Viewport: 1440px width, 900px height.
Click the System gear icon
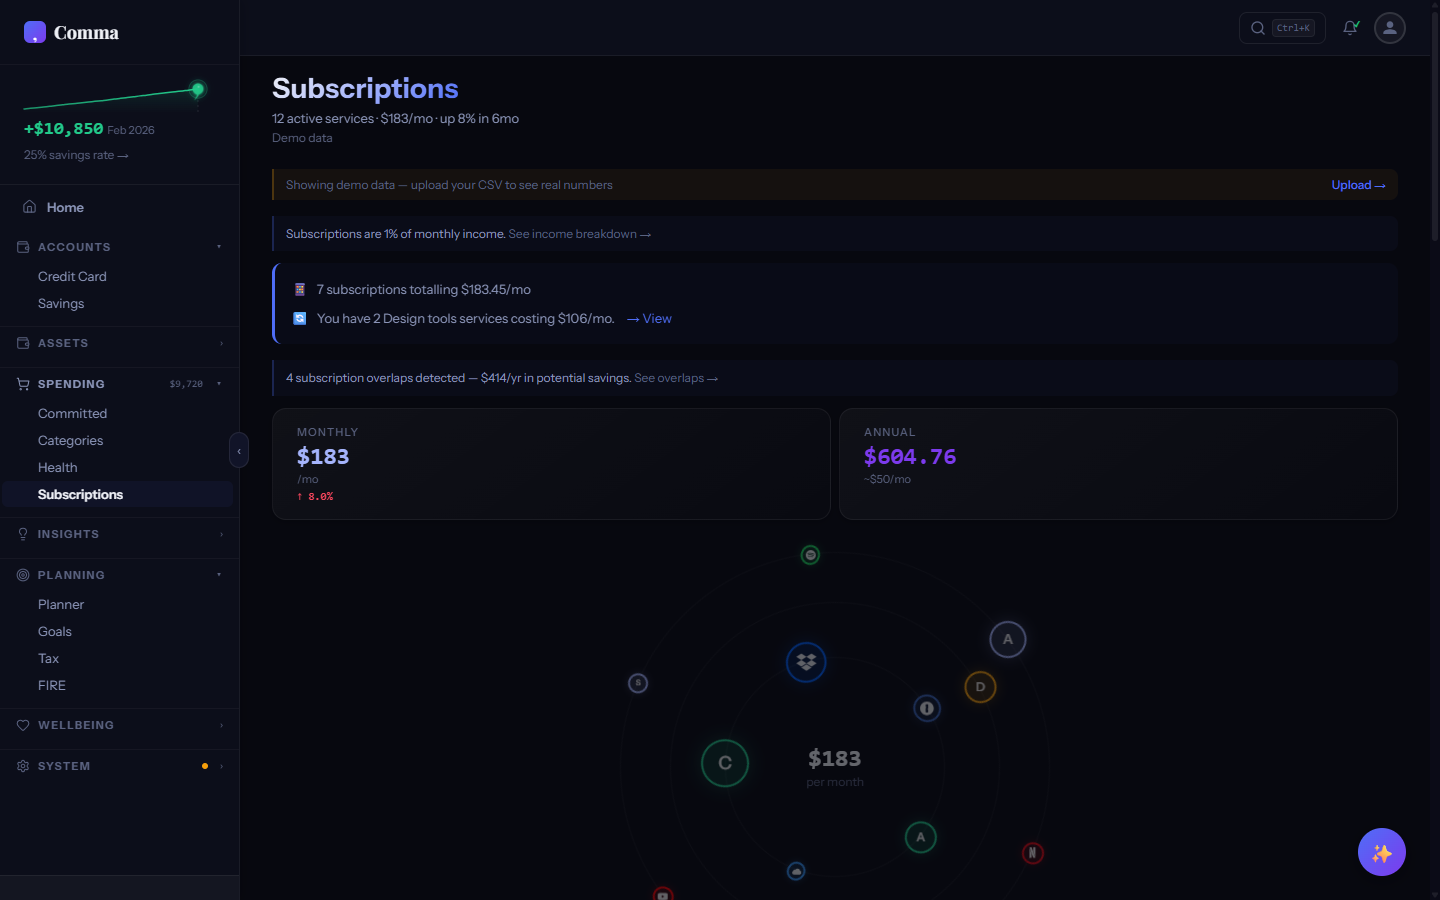tap(22, 766)
